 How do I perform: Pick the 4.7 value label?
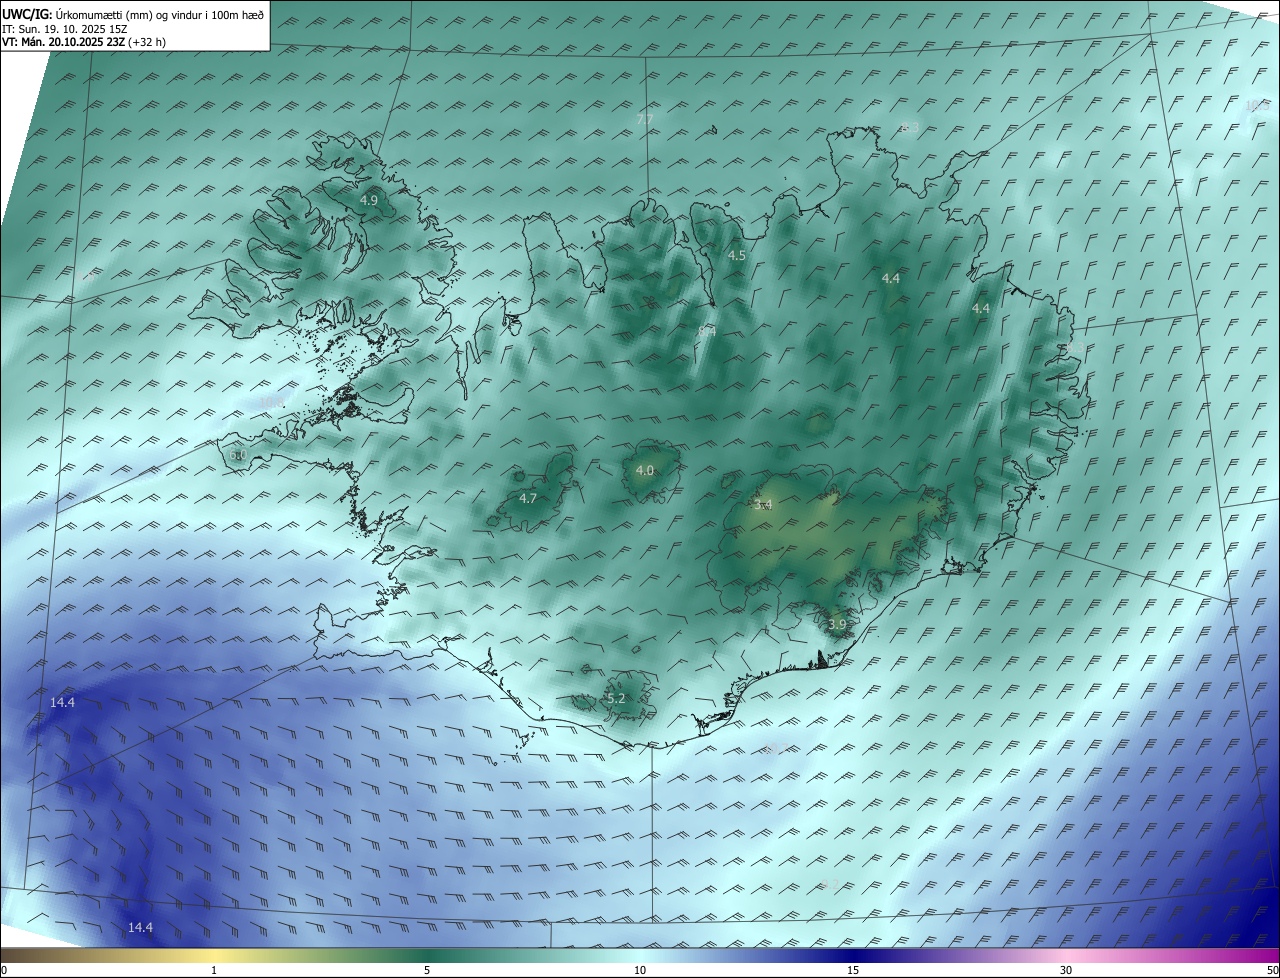point(528,498)
